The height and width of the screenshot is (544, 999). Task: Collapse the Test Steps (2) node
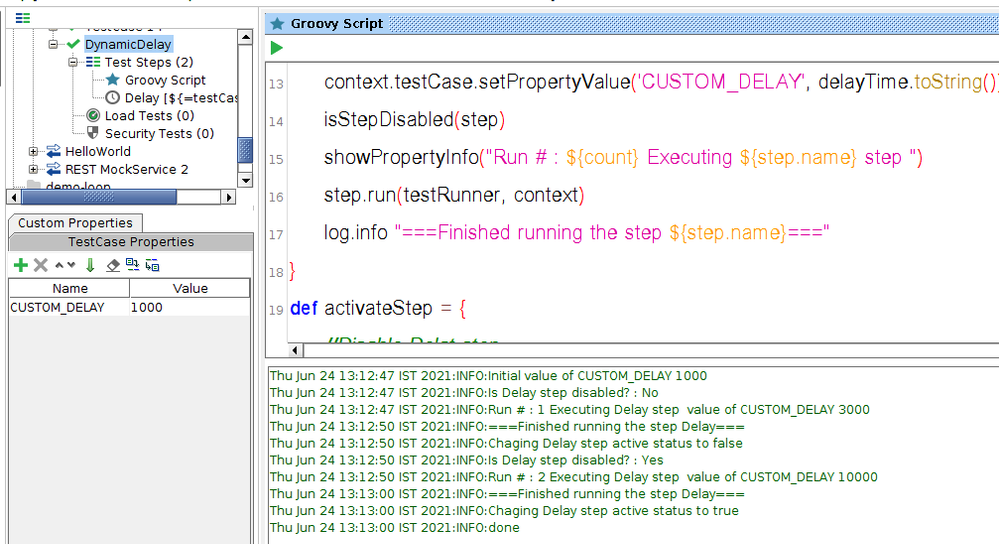(74, 62)
